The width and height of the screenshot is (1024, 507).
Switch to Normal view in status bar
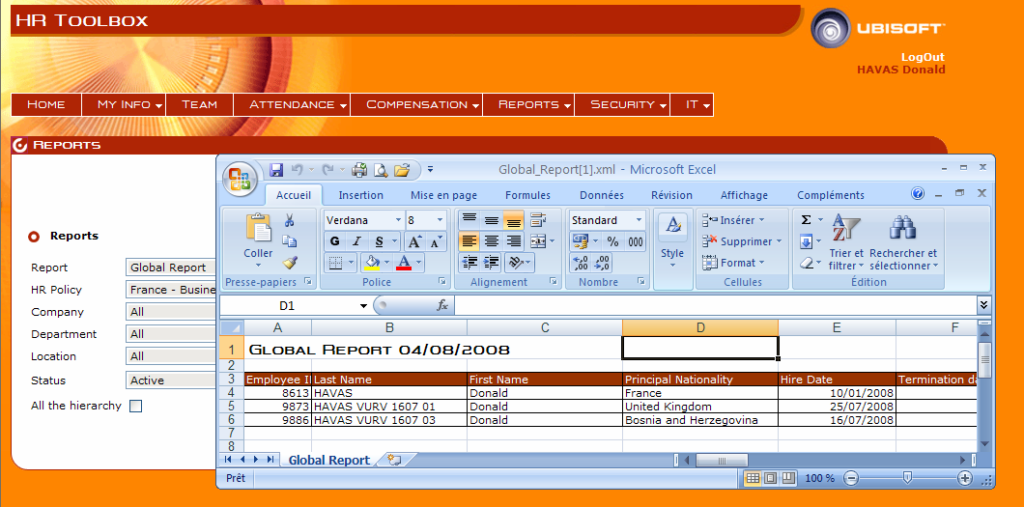click(752, 478)
